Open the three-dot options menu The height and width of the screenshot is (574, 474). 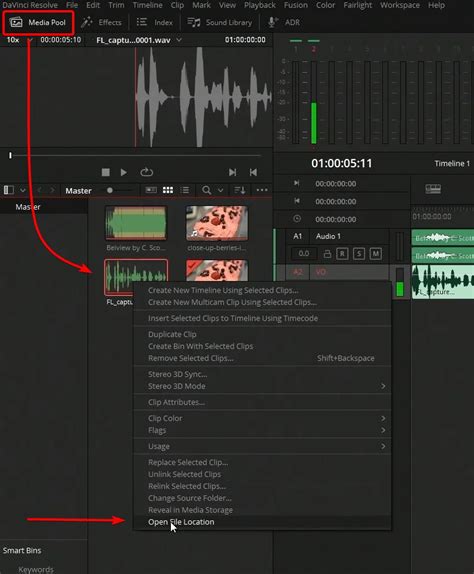[x=262, y=190]
